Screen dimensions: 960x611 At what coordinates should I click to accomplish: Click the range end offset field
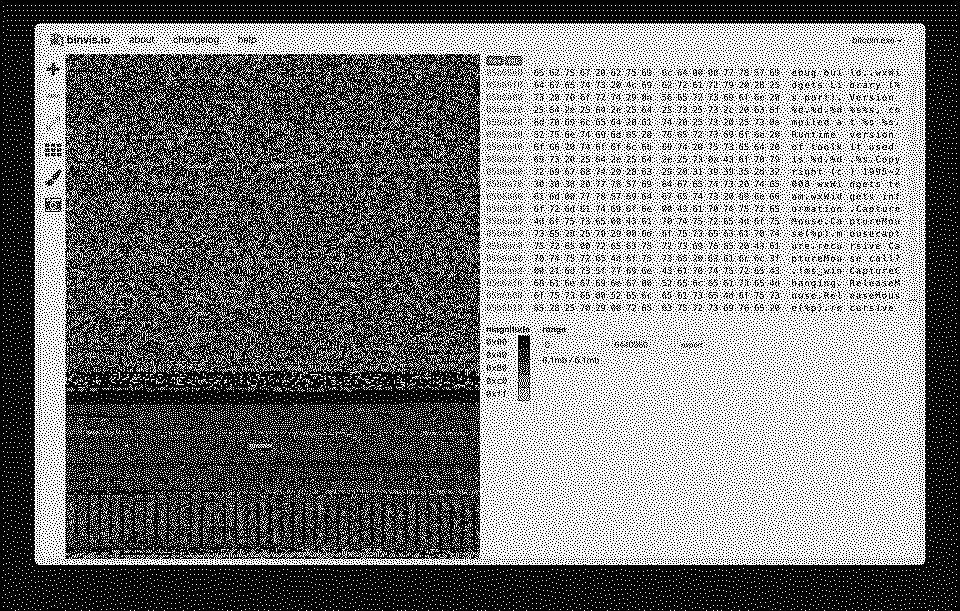click(x=640, y=345)
